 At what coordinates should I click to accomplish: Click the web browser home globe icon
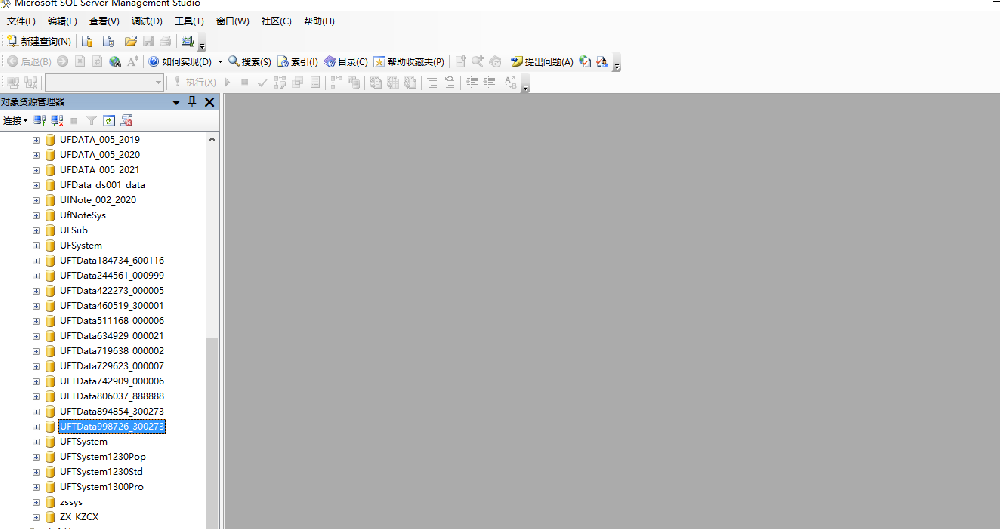tap(115, 62)
